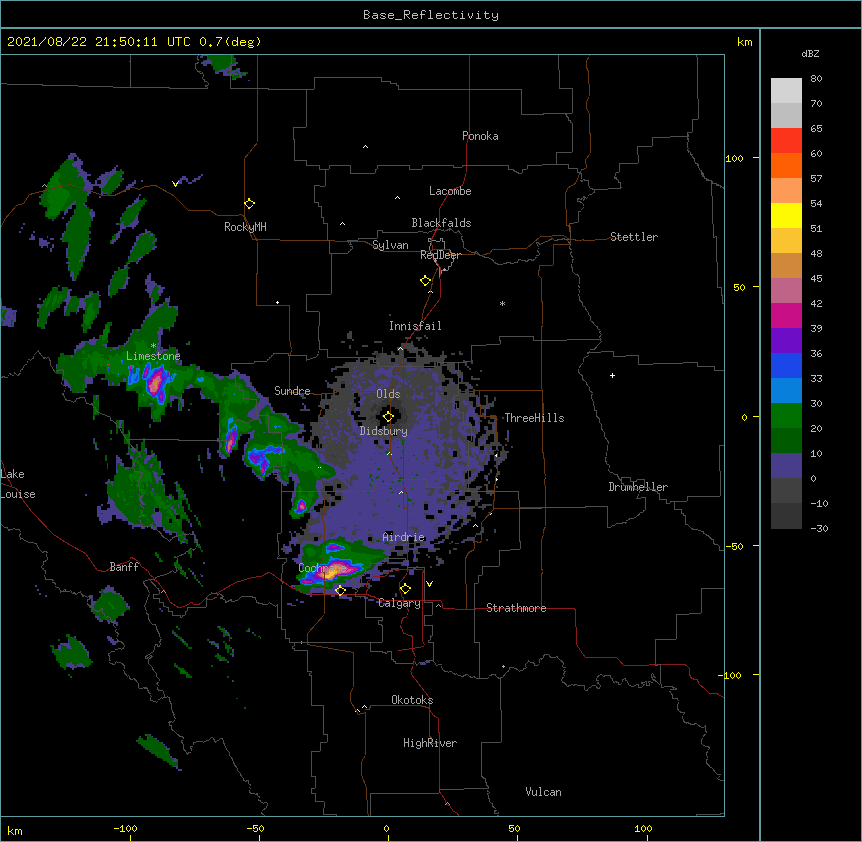The height and width of the screenshot is (842, 862).
Task: Click the asterisk marker above Limestone label
Action: click(x=153, y=346)
